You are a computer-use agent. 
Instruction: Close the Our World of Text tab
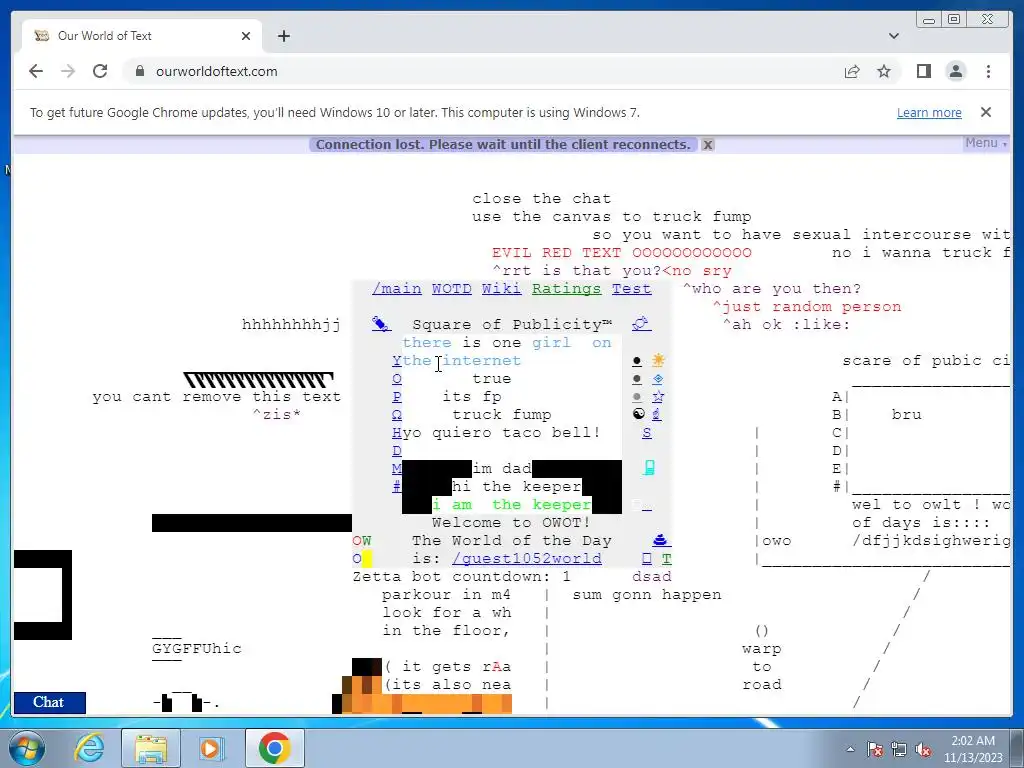click(246, 36)
